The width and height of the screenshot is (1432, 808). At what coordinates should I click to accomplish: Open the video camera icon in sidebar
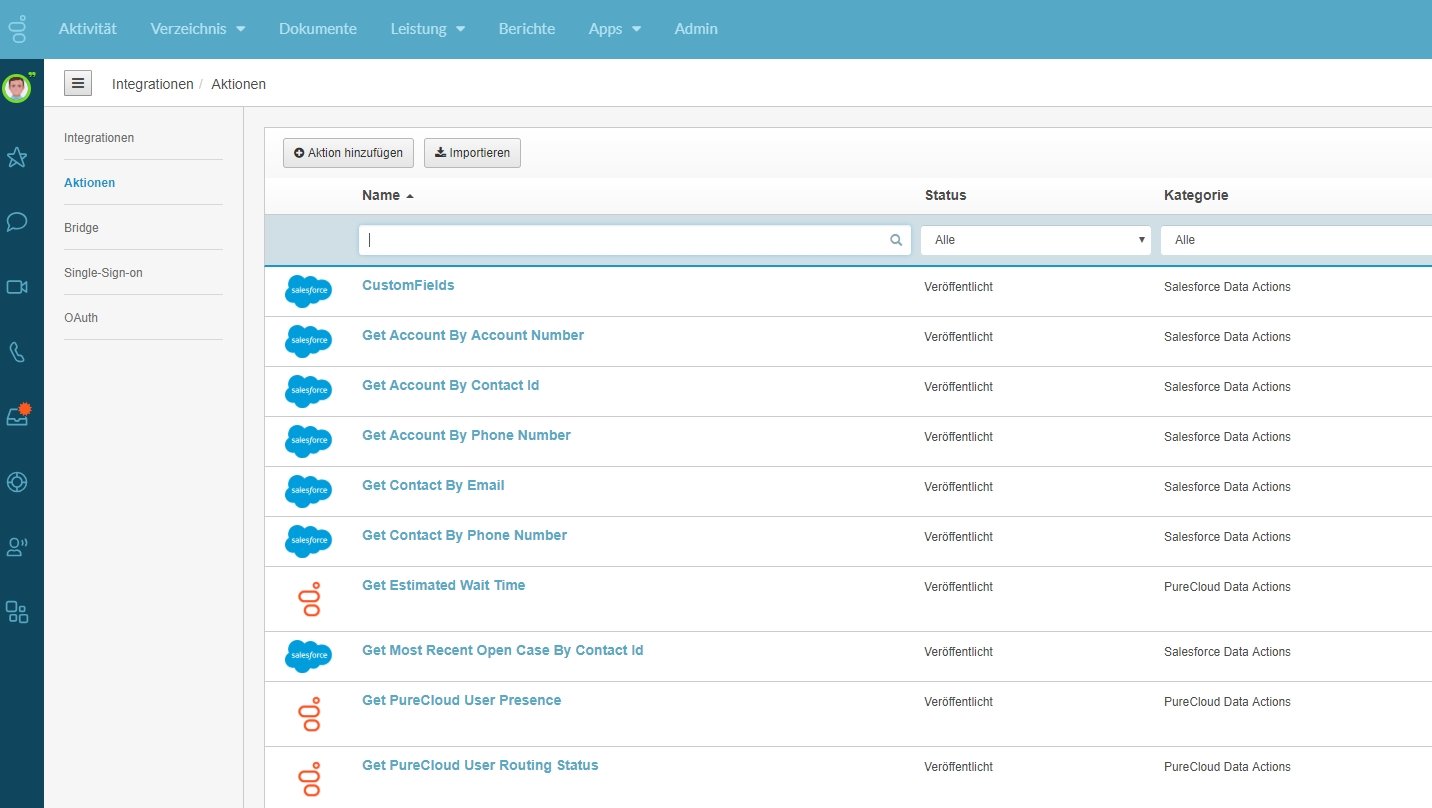(17, 287)
